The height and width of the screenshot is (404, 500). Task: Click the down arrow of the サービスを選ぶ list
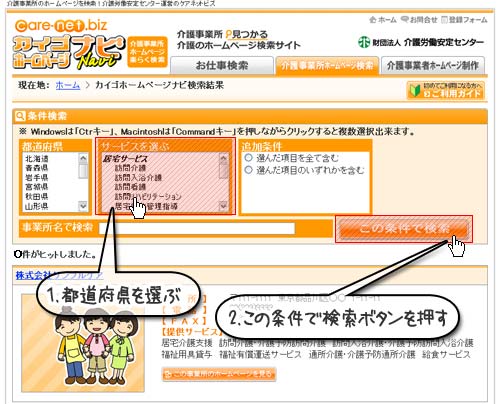pyautogui.click(x=224, y=207)
